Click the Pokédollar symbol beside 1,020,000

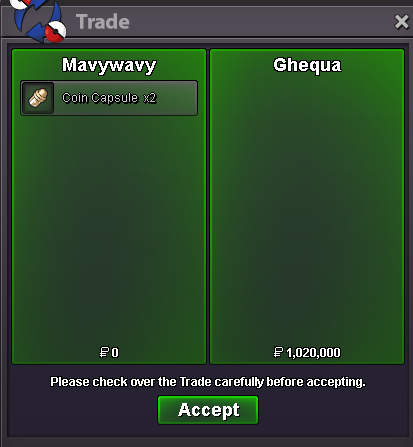pos(278,352)
